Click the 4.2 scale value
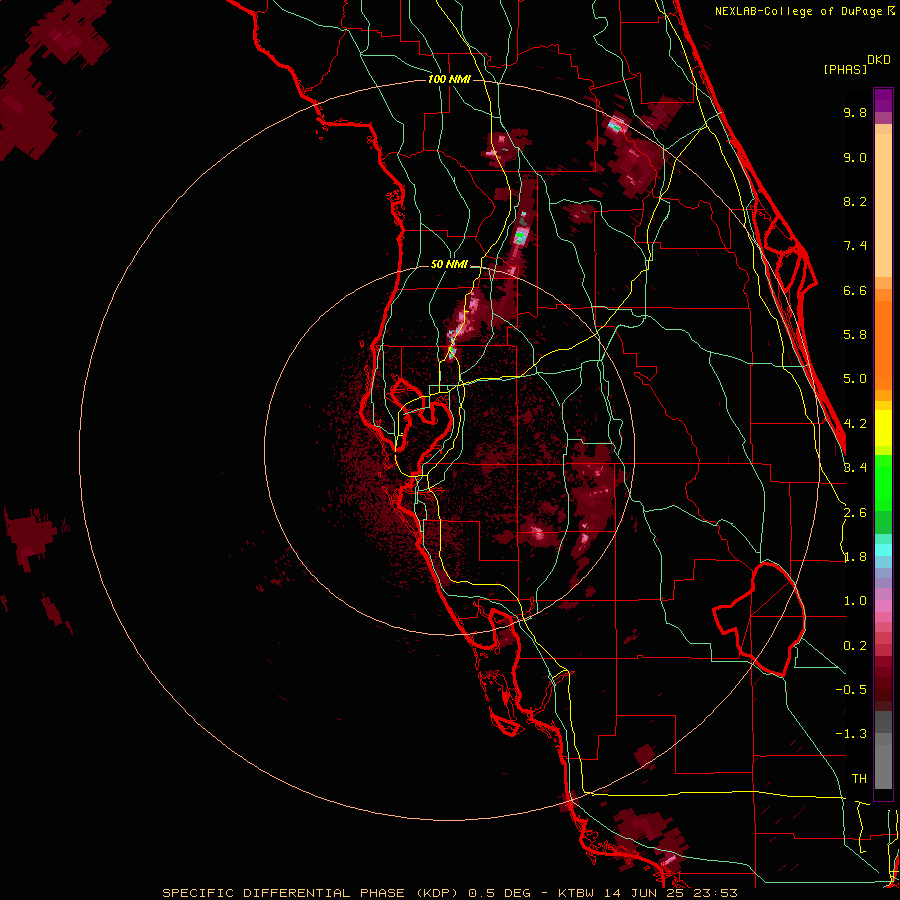900x900 pixels. 855,424
